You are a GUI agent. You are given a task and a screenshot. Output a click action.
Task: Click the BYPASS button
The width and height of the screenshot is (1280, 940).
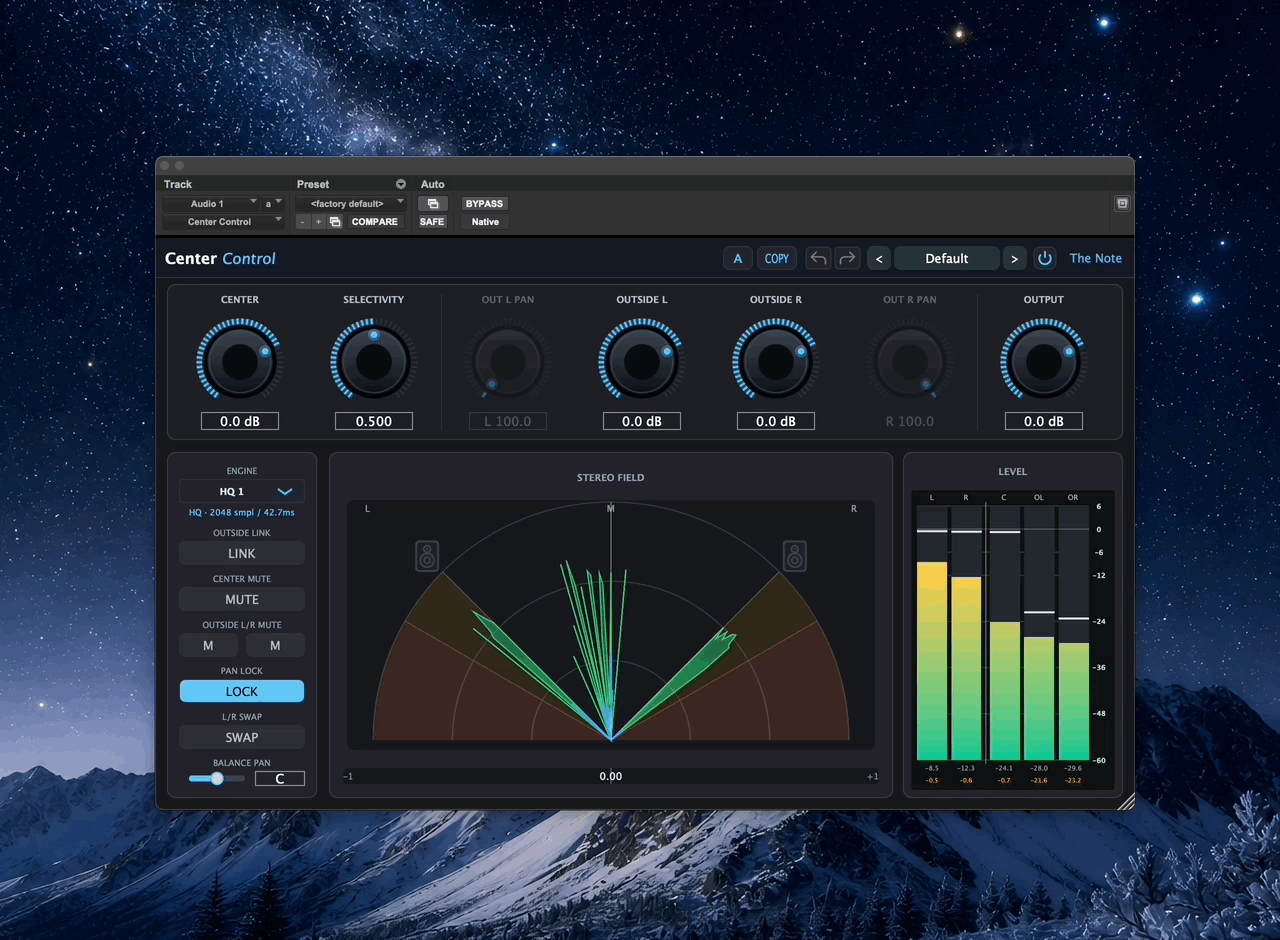484,203
